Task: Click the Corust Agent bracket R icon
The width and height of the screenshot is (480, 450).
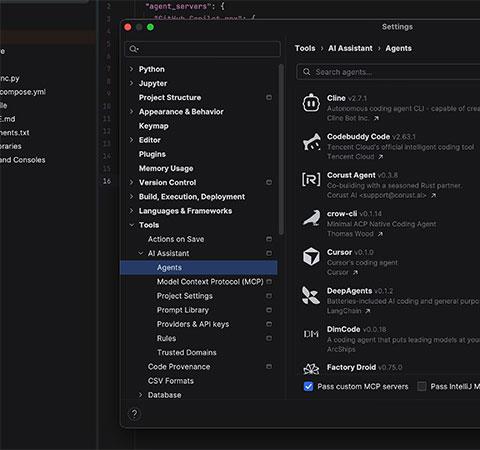Action: click(311, 180)
